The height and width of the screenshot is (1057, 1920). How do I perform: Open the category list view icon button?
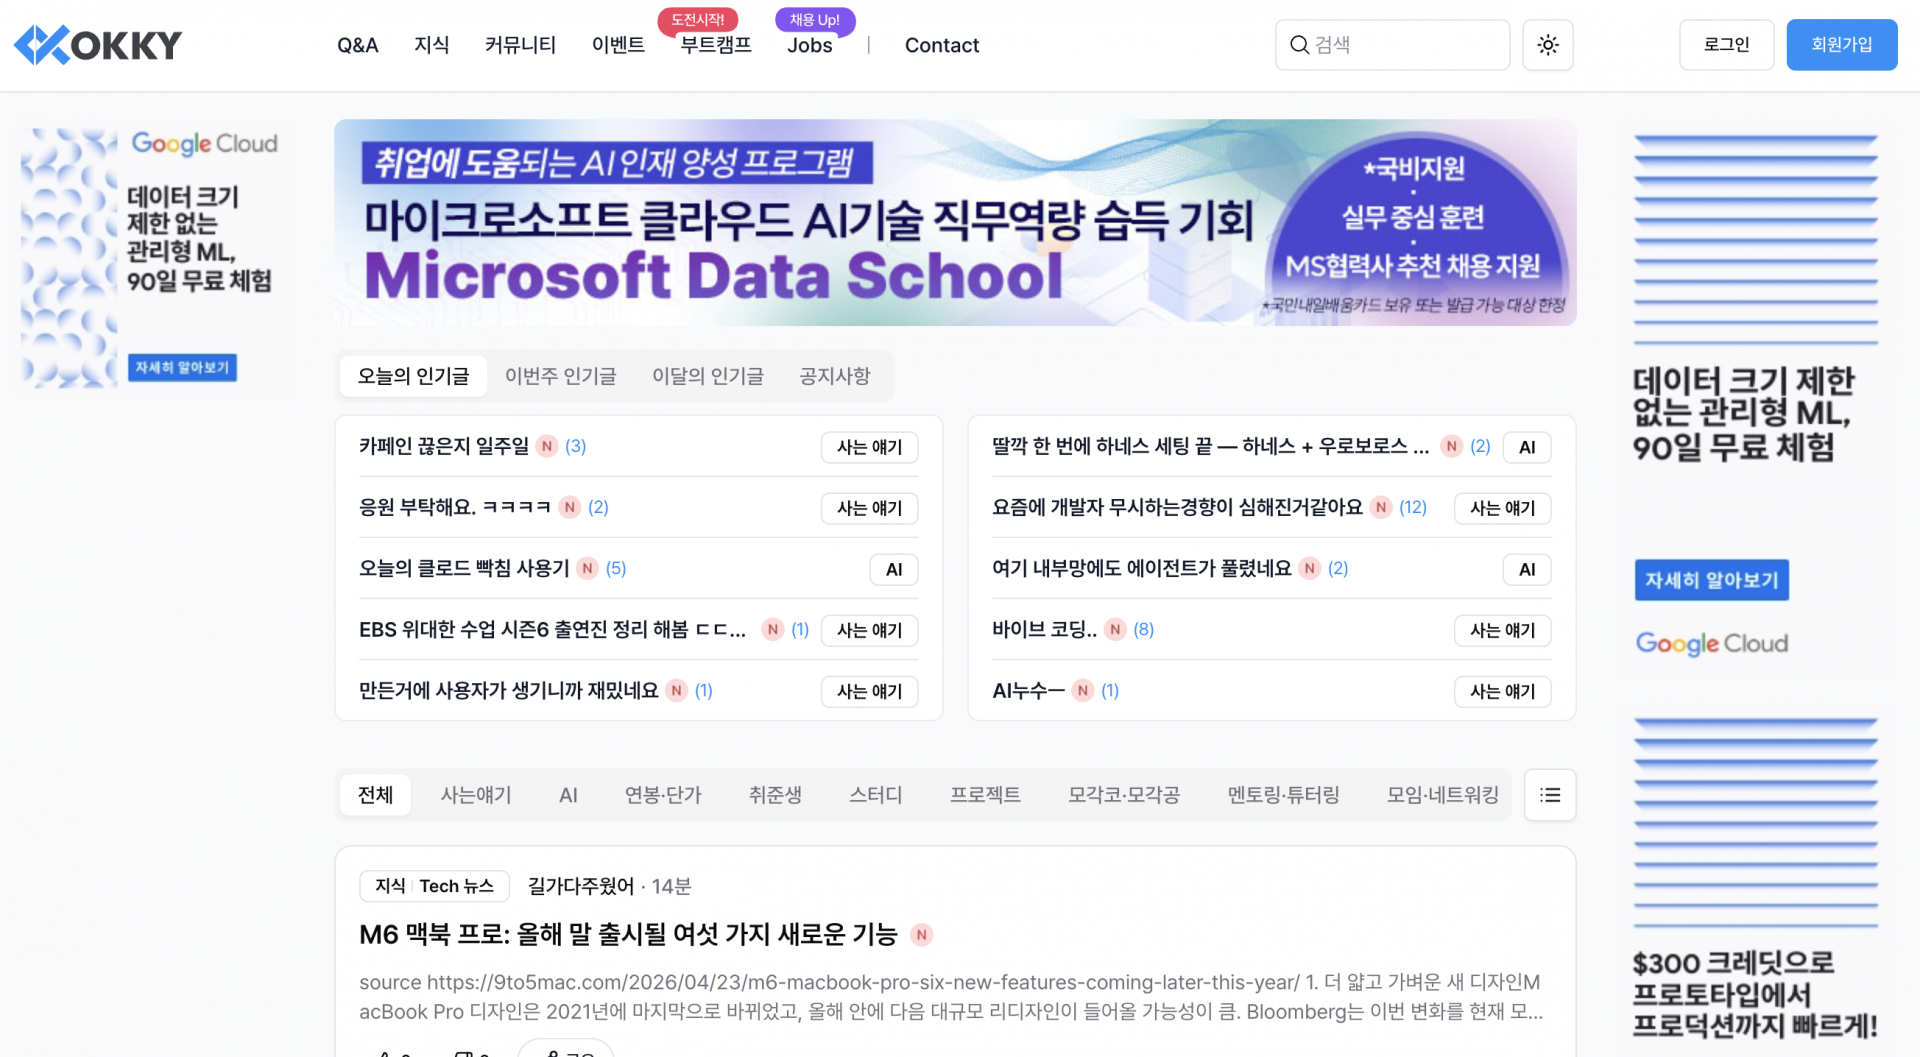(x=1550, y=795)
